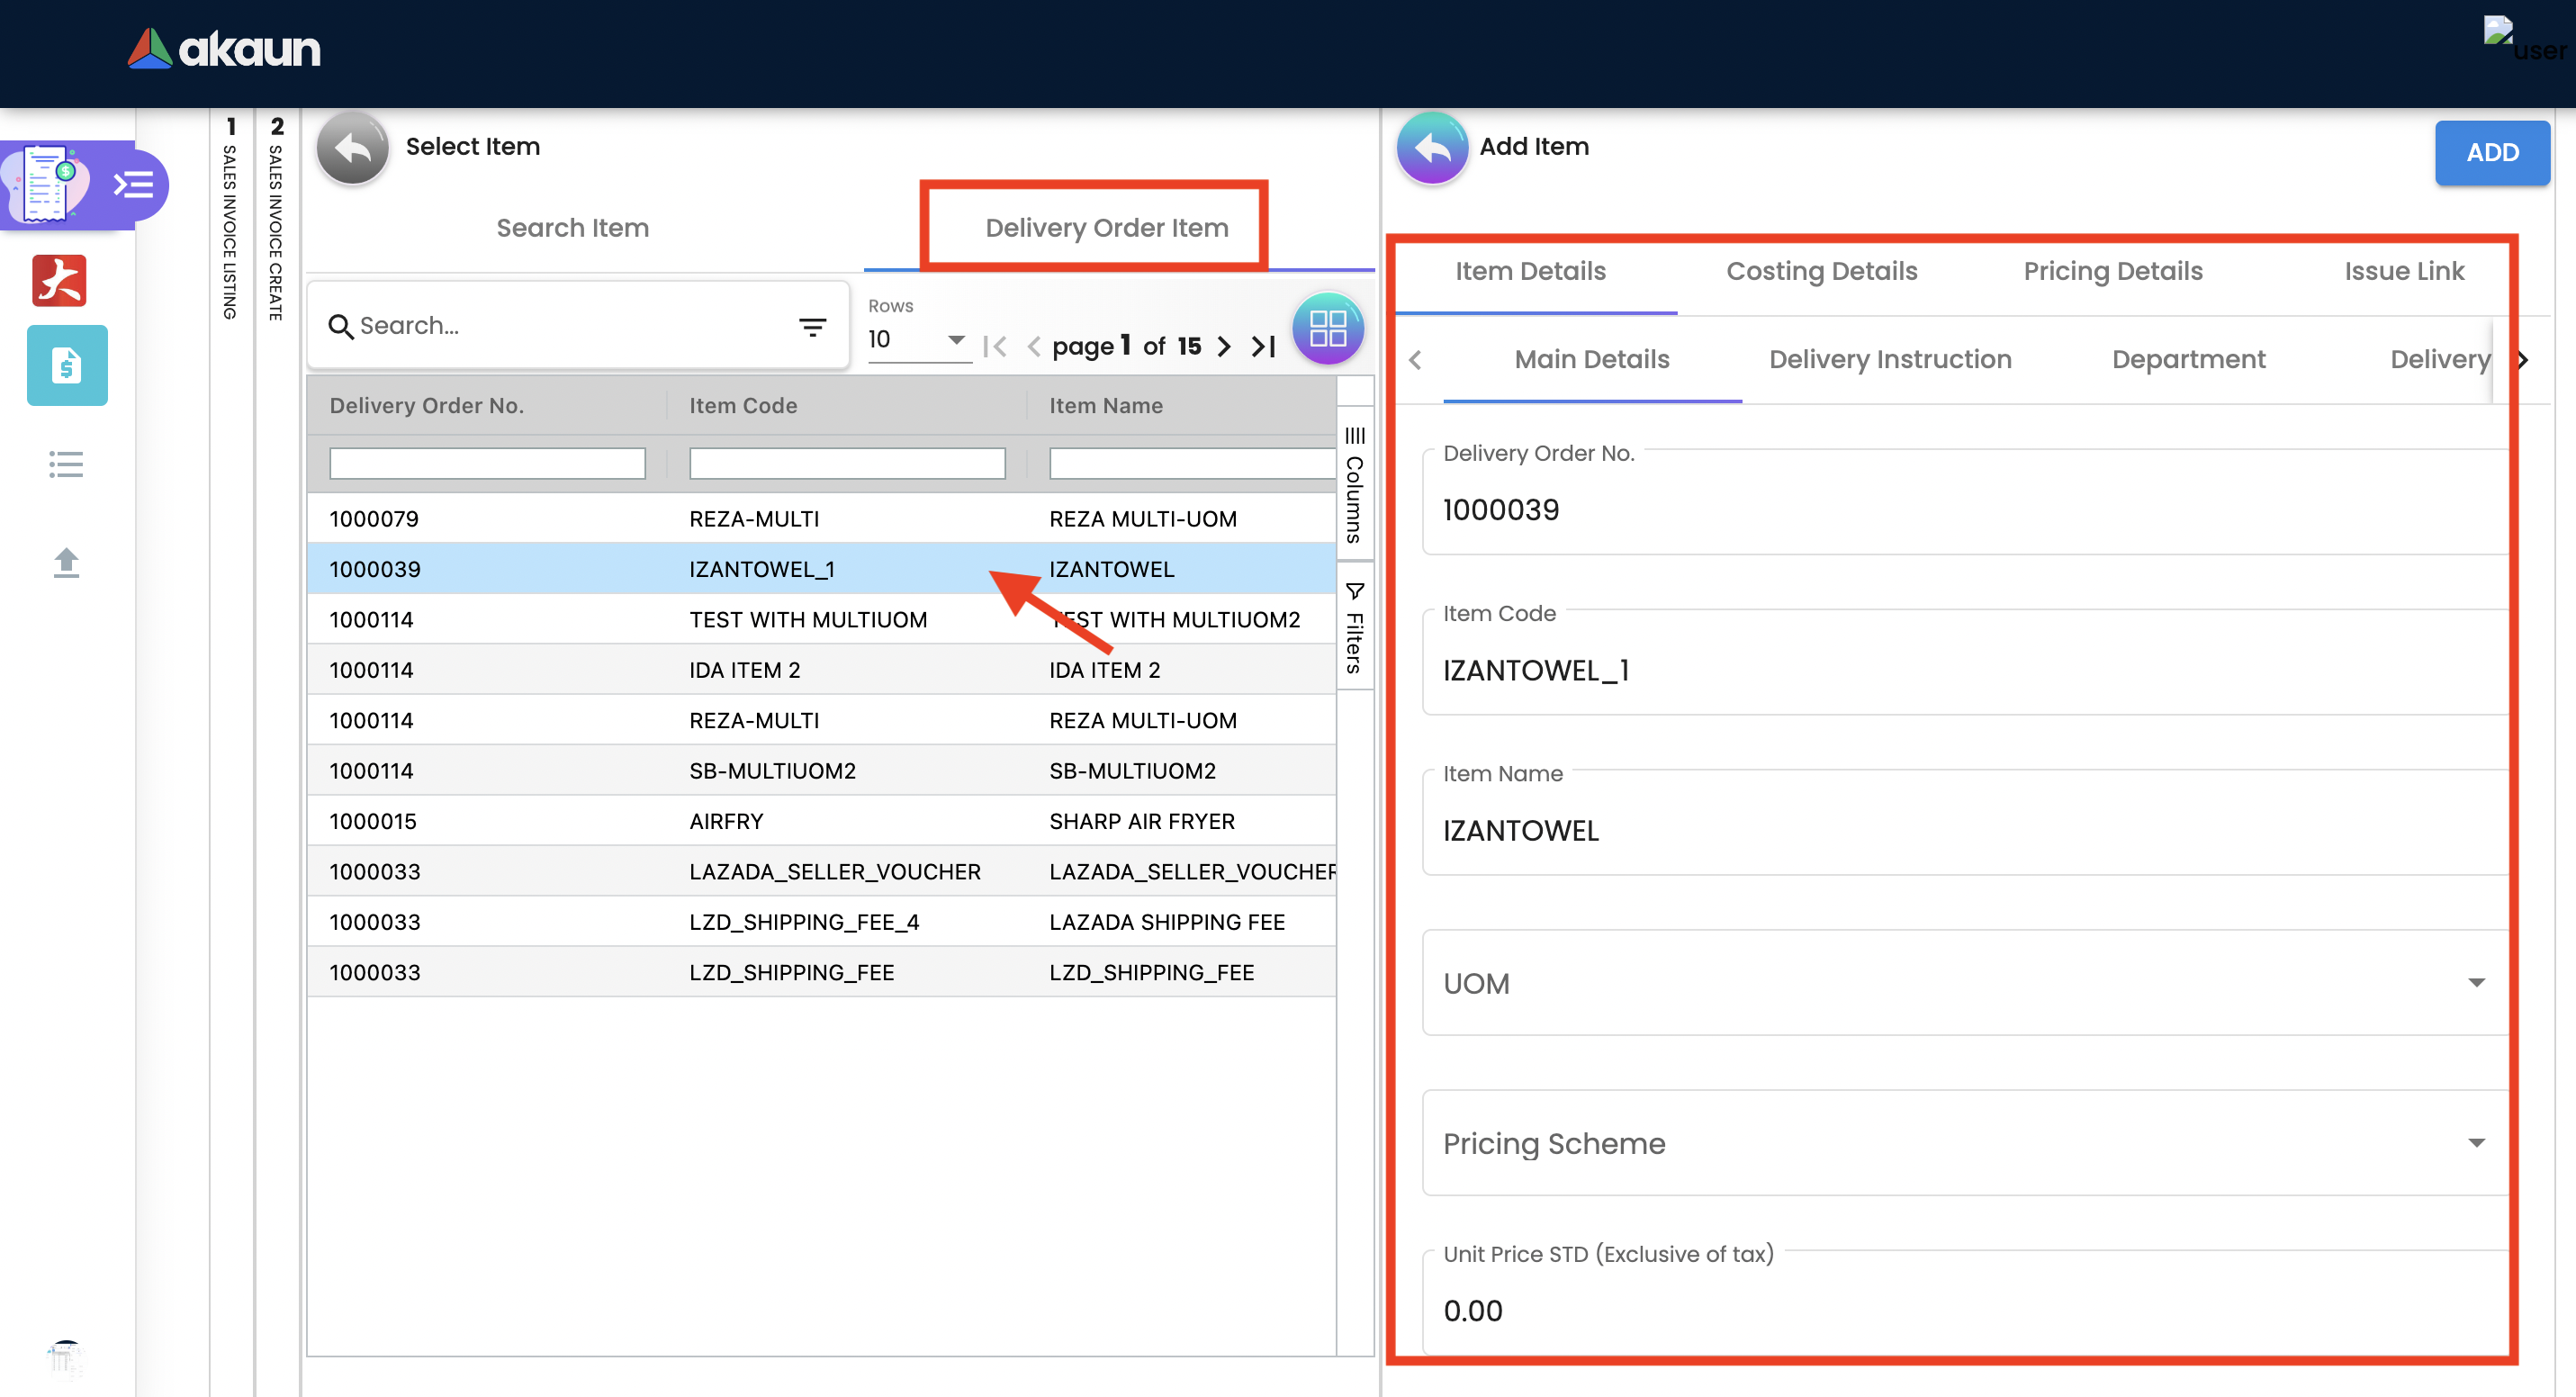The image size is (2576, 1397).
Task: Open the Columns side panel
Action: pyautogui.click(x=1354, y=486)
